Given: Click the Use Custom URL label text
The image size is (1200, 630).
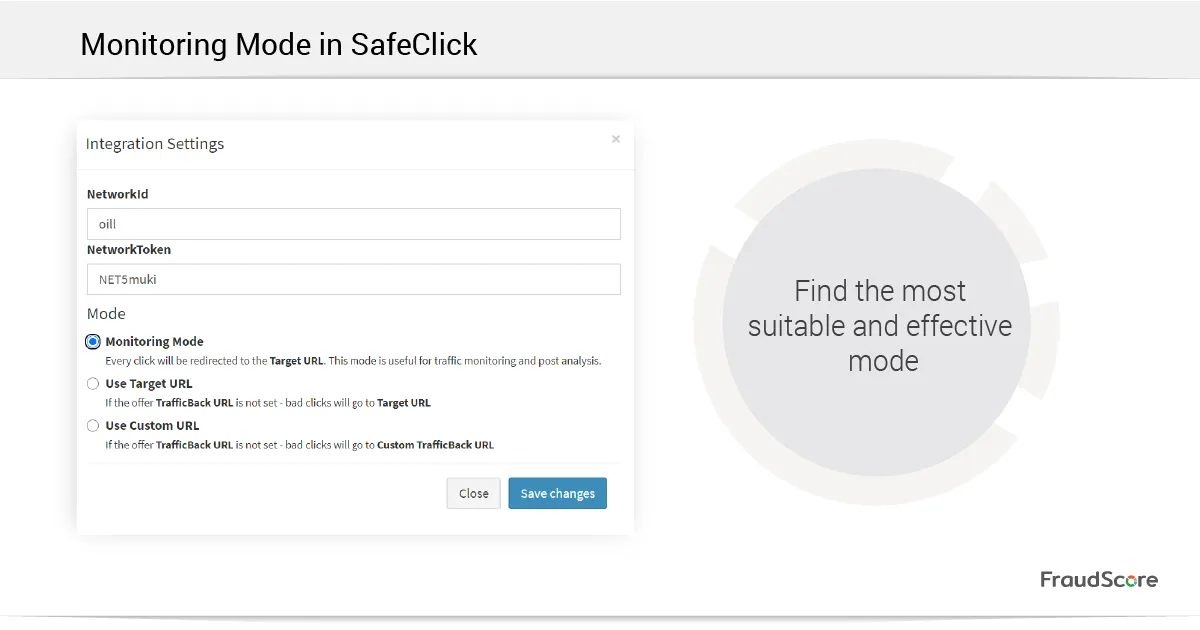Looking at the screenshot, I should (152, 426).
